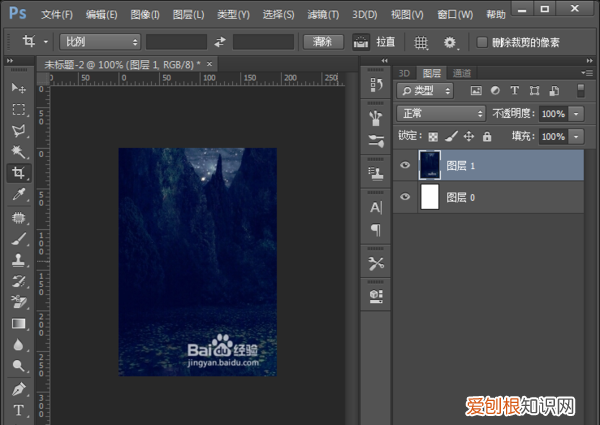Click the 清除 button

click(323, 42)
